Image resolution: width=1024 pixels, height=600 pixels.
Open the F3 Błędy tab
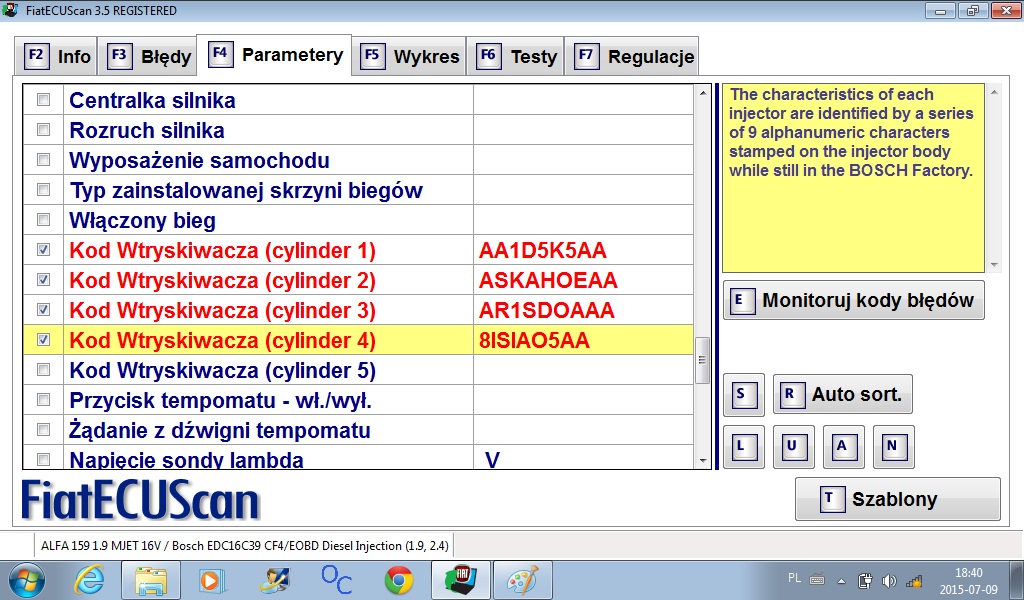click(x=147, y=56)
